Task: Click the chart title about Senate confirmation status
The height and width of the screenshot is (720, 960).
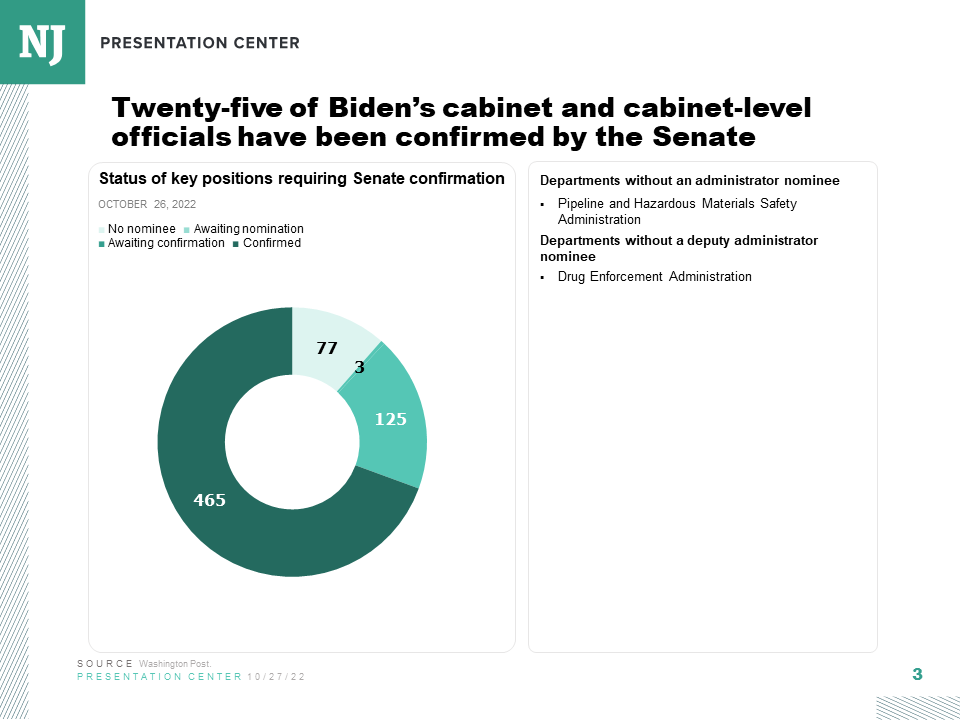Action: (x=302, y=179)
